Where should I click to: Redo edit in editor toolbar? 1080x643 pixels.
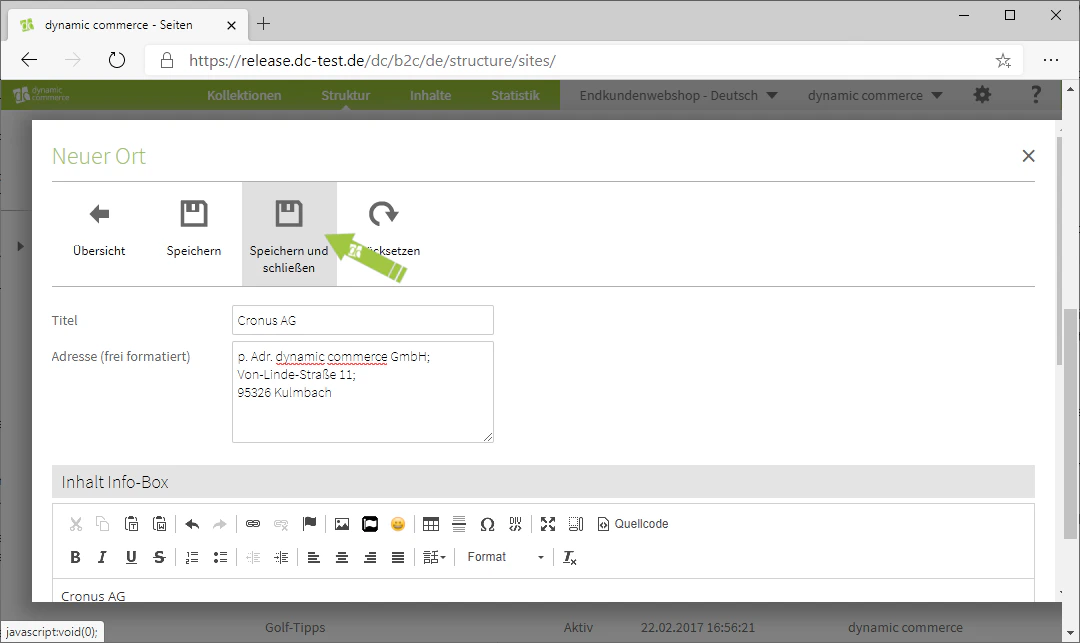point(220,524)
